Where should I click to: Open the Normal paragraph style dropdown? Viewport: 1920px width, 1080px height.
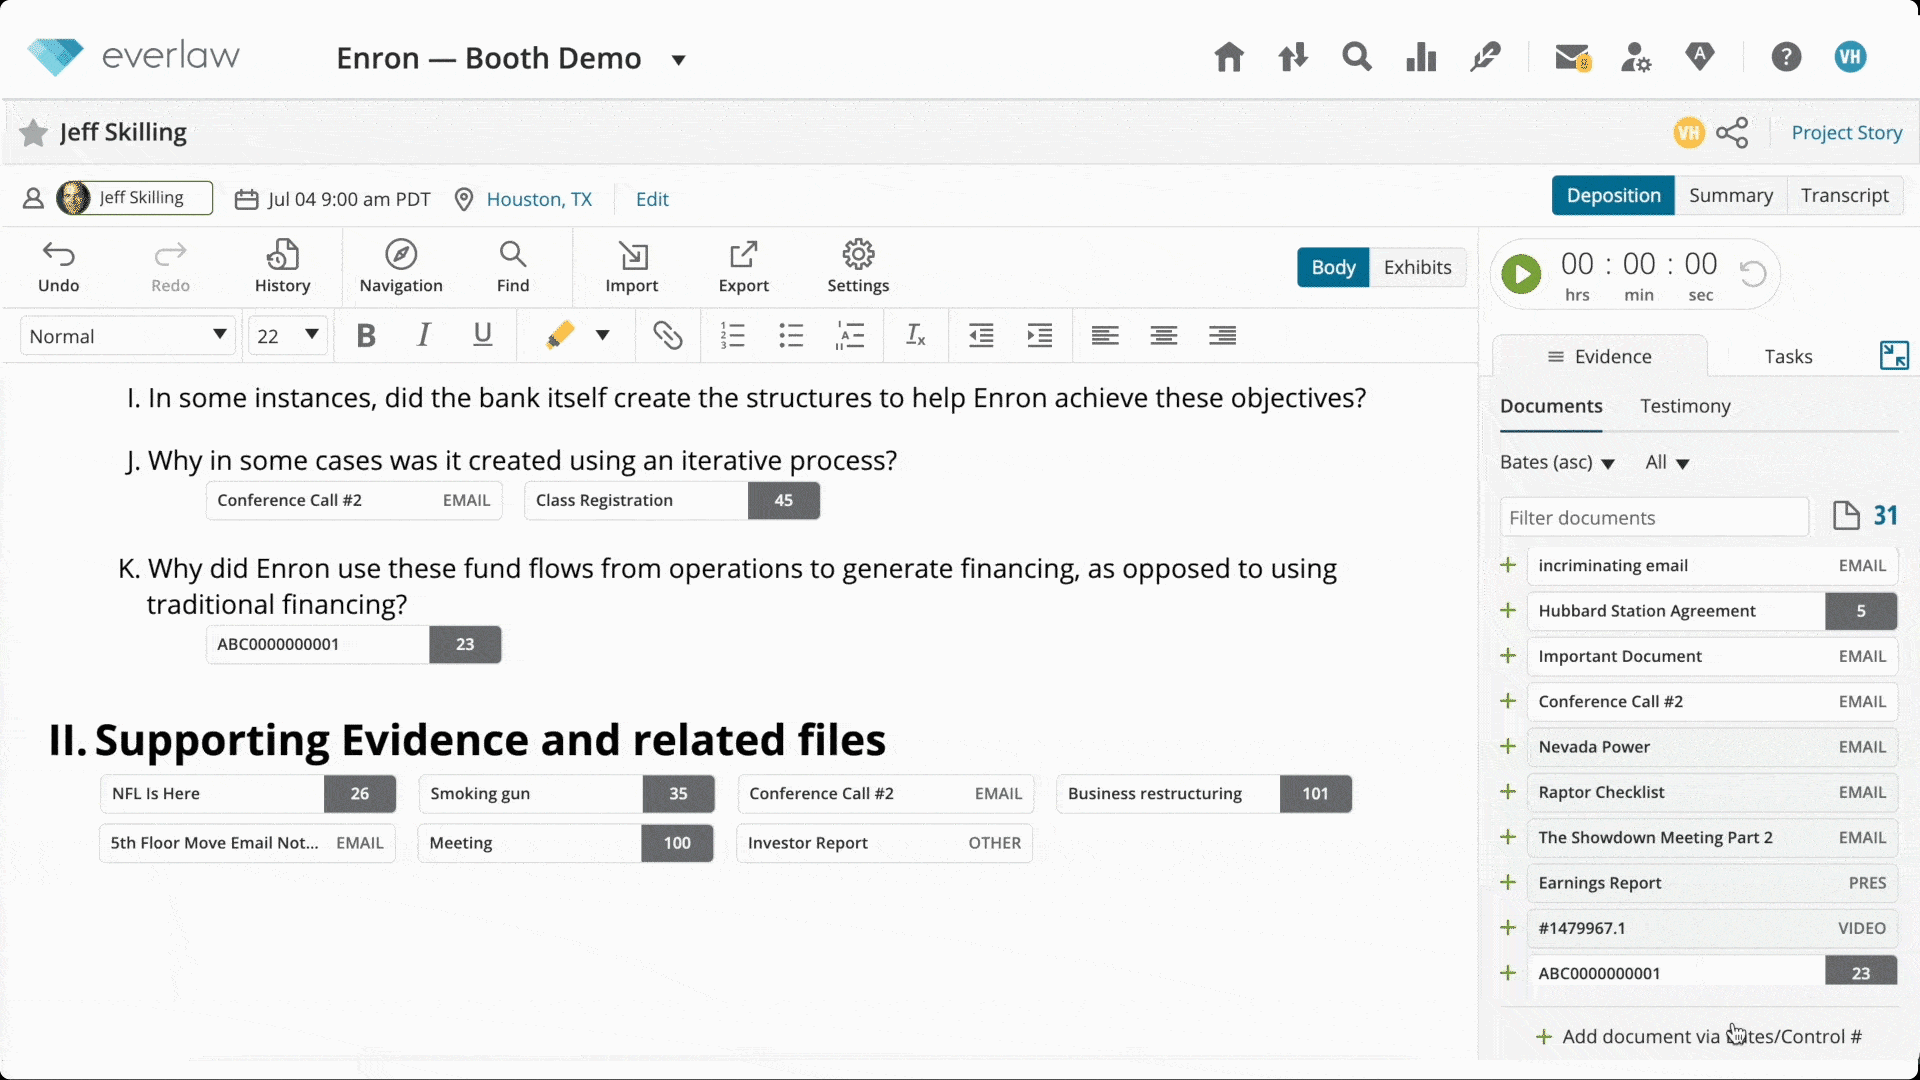pos(127,335)
